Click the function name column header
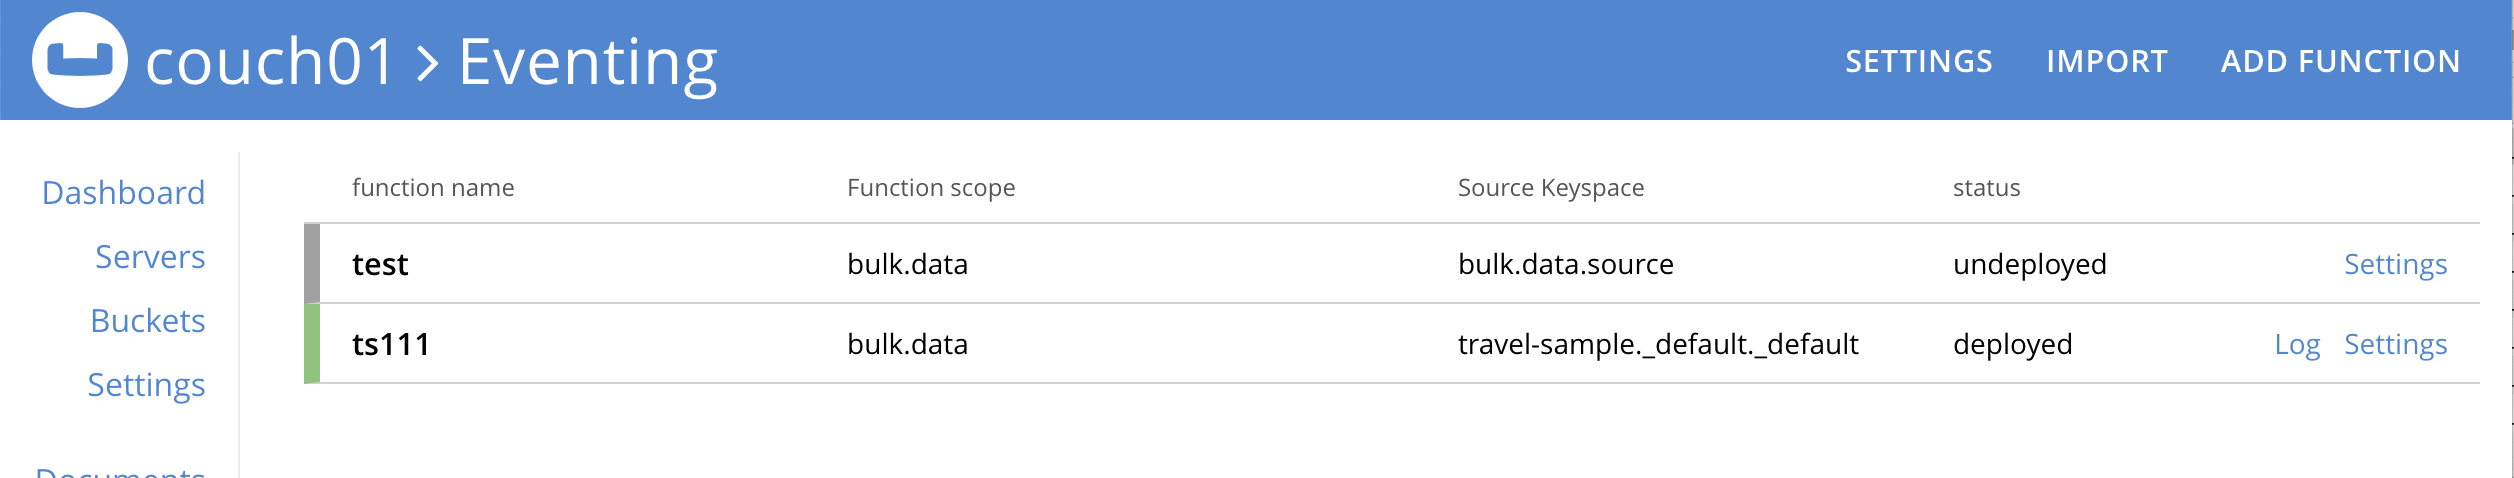Screen dimensions: 2514x478 coord(433,188)
